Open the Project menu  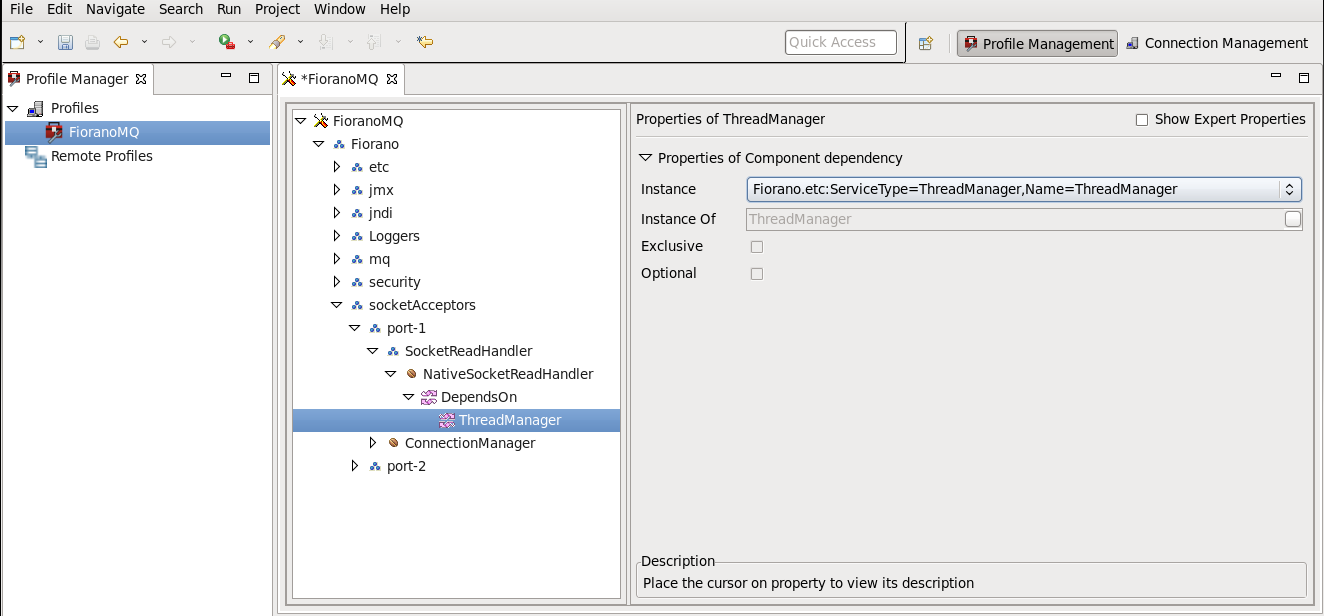[277, 9]
